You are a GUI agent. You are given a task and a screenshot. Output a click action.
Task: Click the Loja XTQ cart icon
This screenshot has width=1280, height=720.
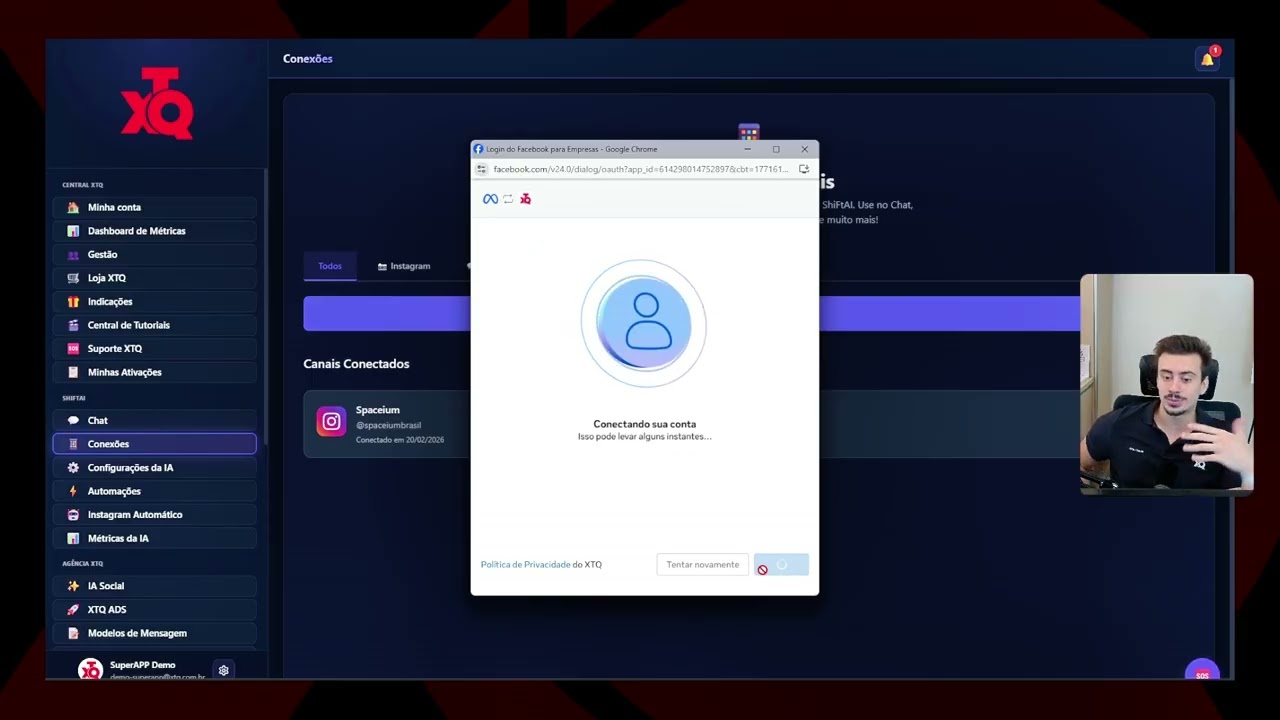[73, 278]
